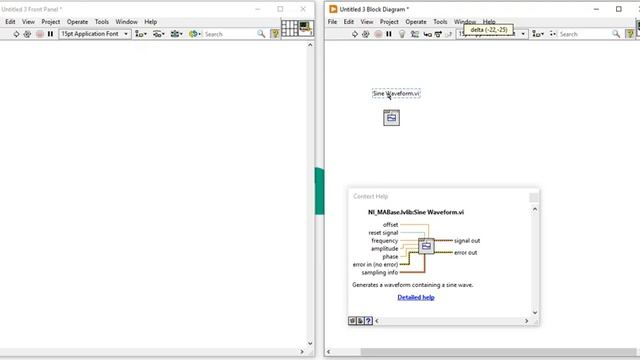The height and width of the screenshot is (360, 640).
Task: Open Edit menu in Block Diagram window
Action: click(x=349, y=22)
